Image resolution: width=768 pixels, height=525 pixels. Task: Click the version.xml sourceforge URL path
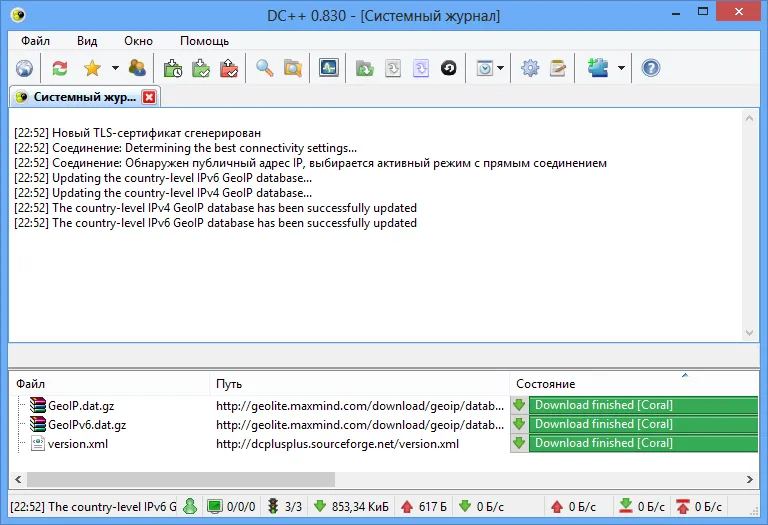point(337,444)
